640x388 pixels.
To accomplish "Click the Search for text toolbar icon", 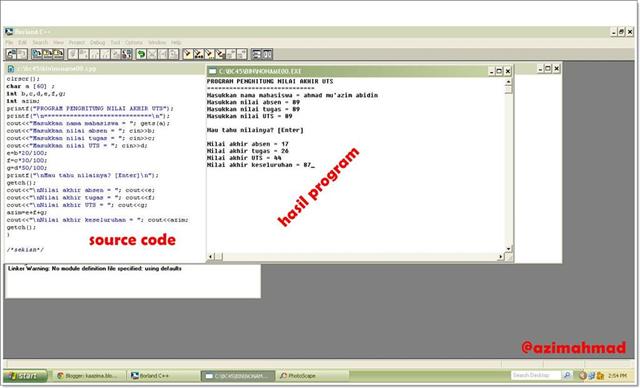I will (37, 54).
